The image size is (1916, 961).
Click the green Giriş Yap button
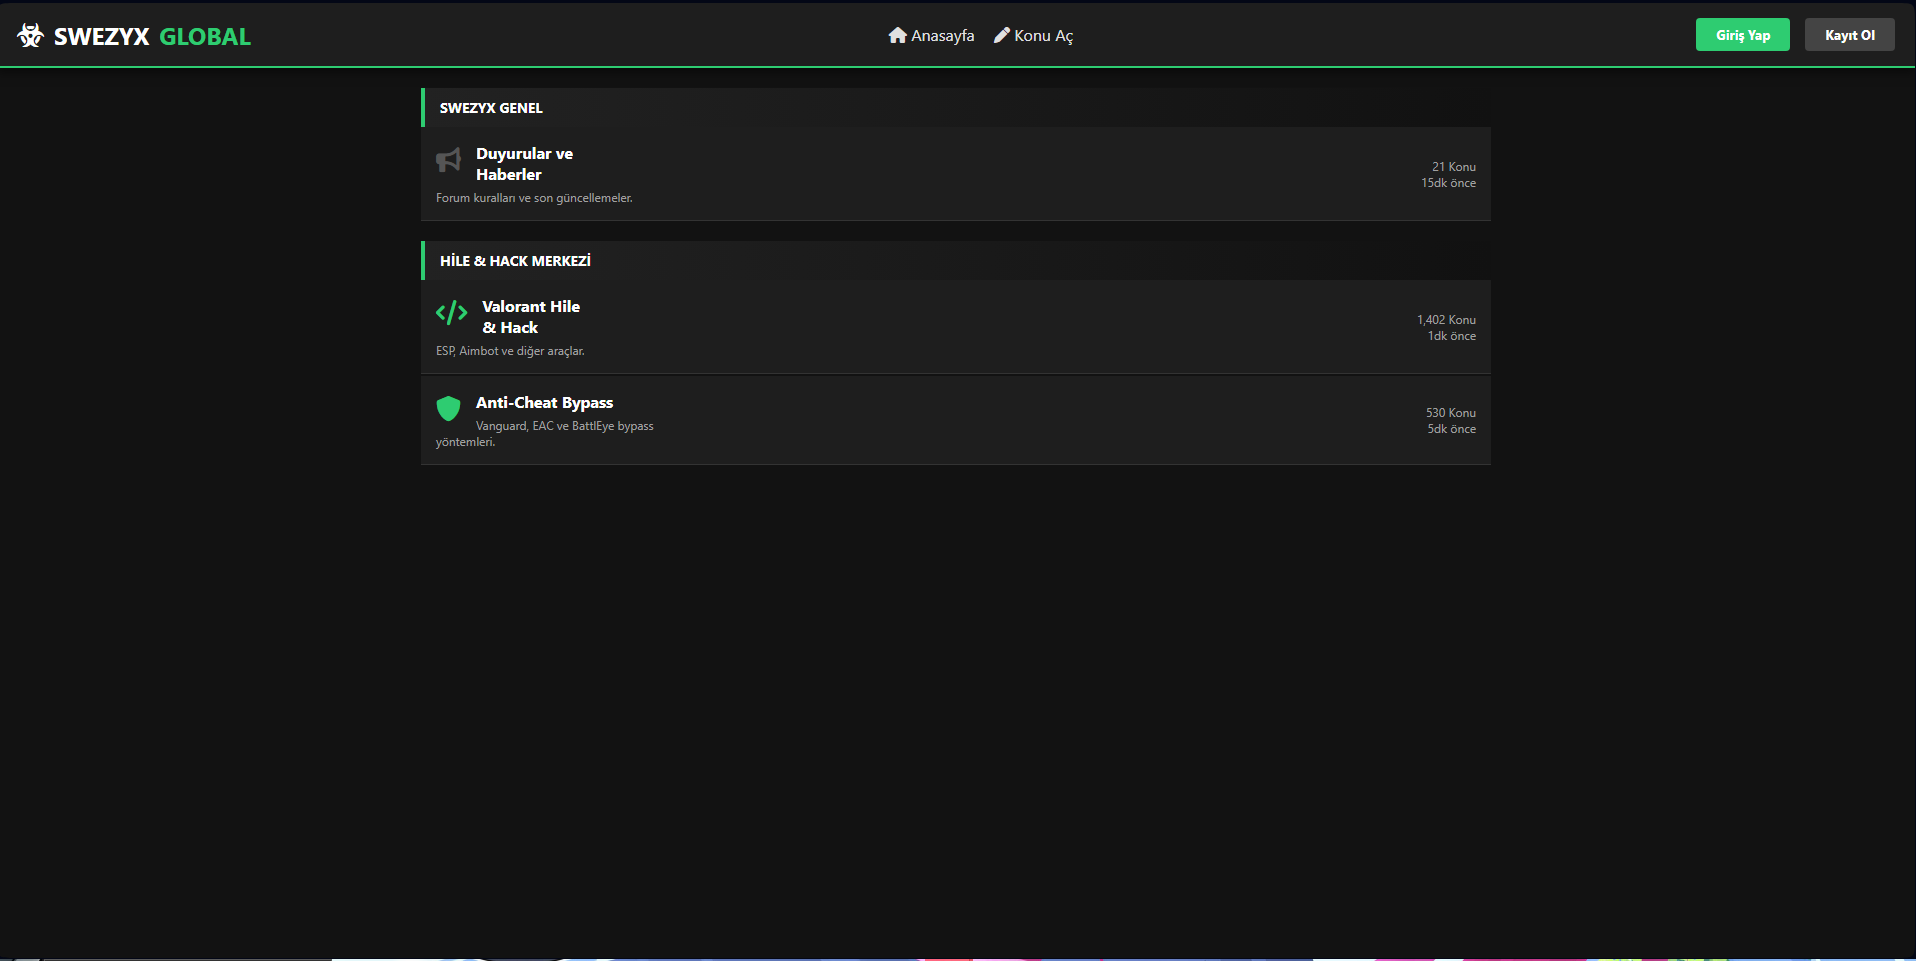point(1743,35)
